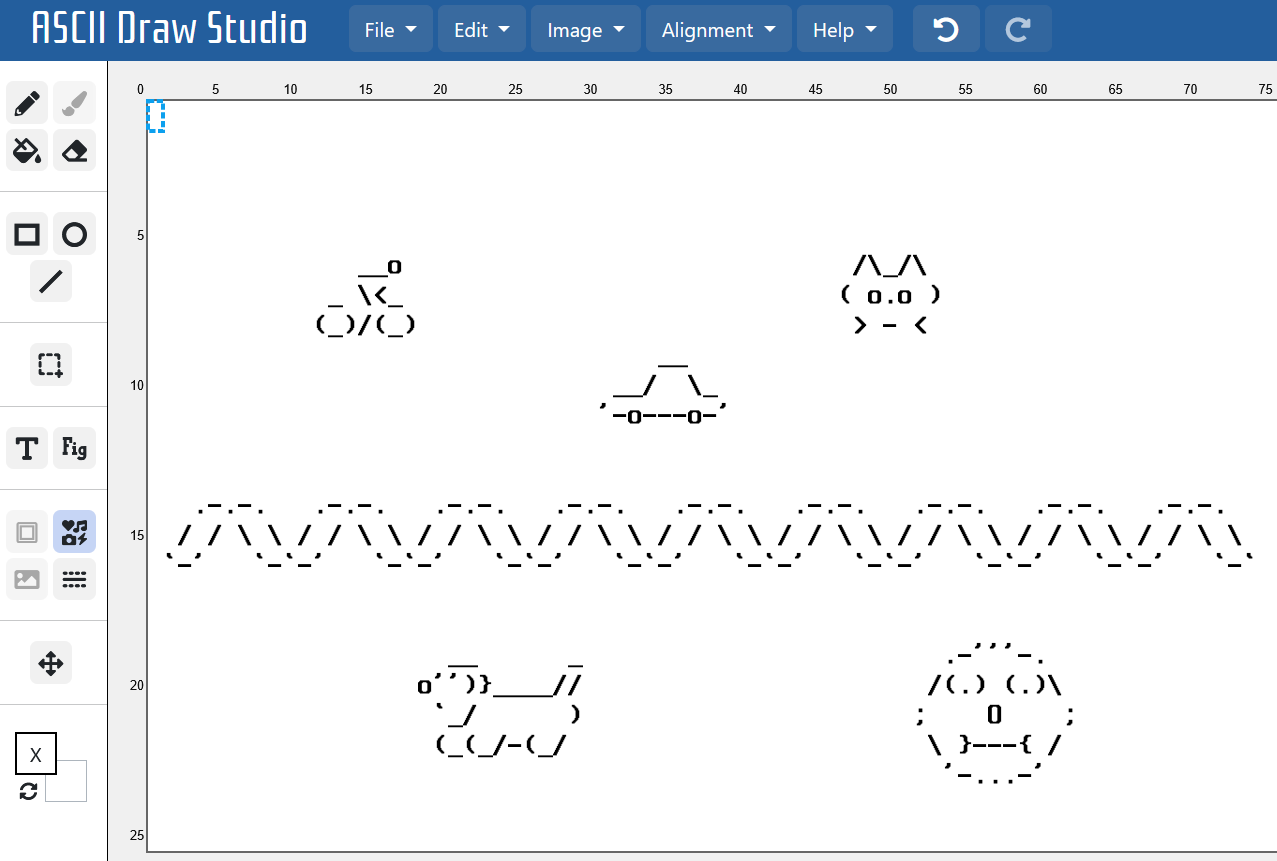Expand the Alignment dropdown
1277x861 pixels.
click(x=718, y=30)
